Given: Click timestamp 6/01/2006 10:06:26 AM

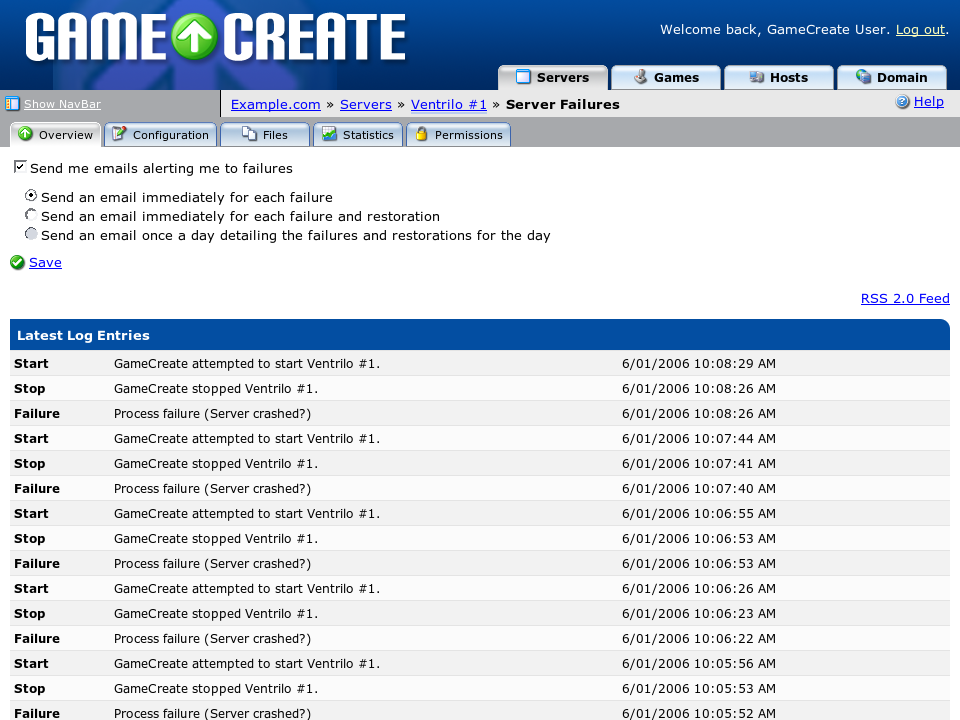Looking at the screenshot, I should coord(699,589).
